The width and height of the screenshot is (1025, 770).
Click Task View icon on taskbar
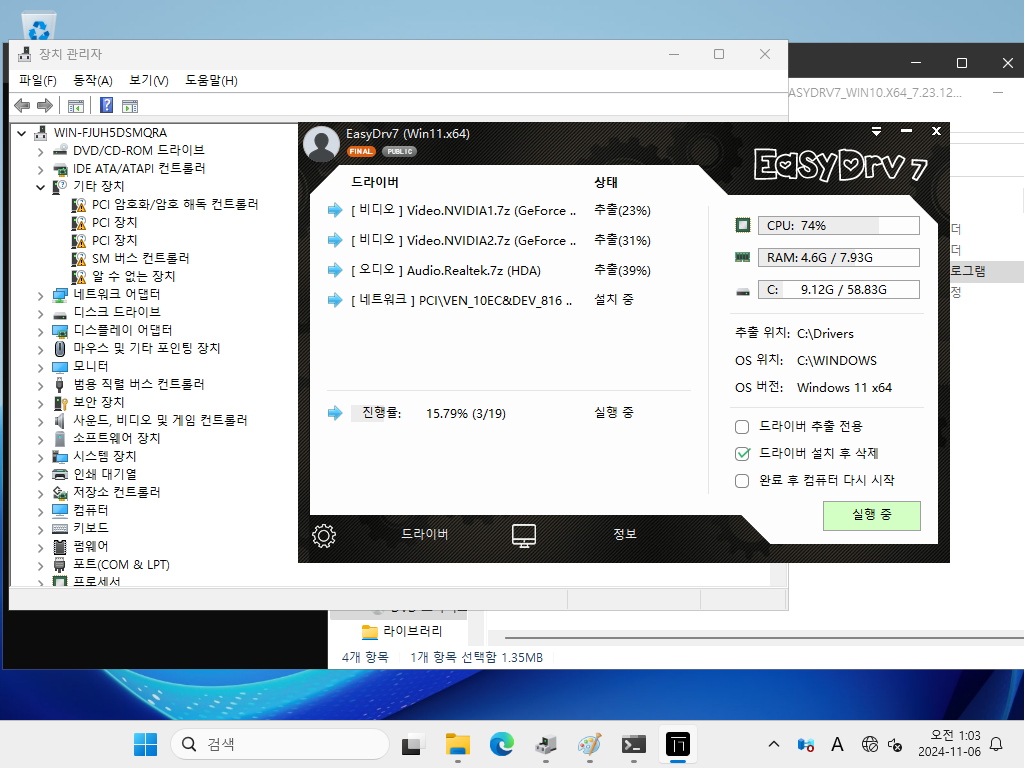tap(412, 745)
